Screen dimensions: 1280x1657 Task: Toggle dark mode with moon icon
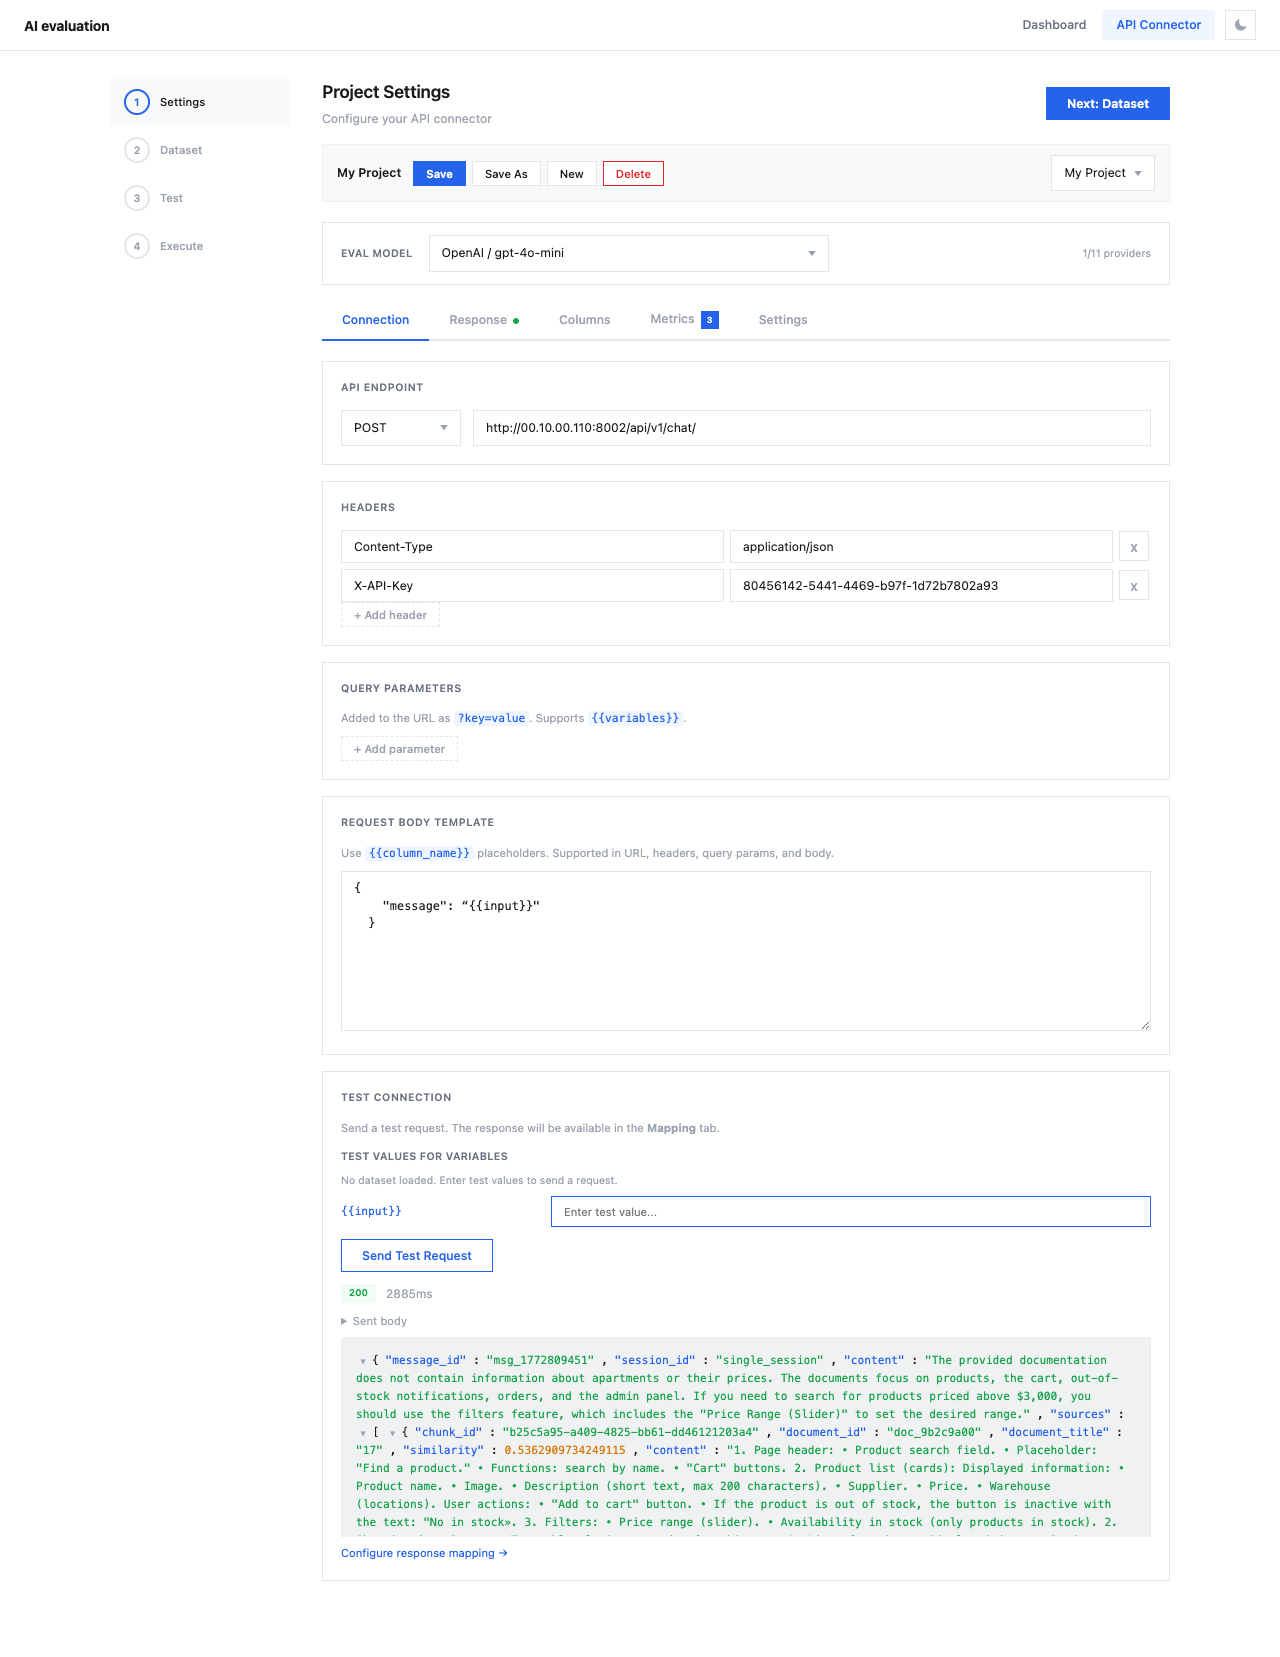click(1240, 25)
